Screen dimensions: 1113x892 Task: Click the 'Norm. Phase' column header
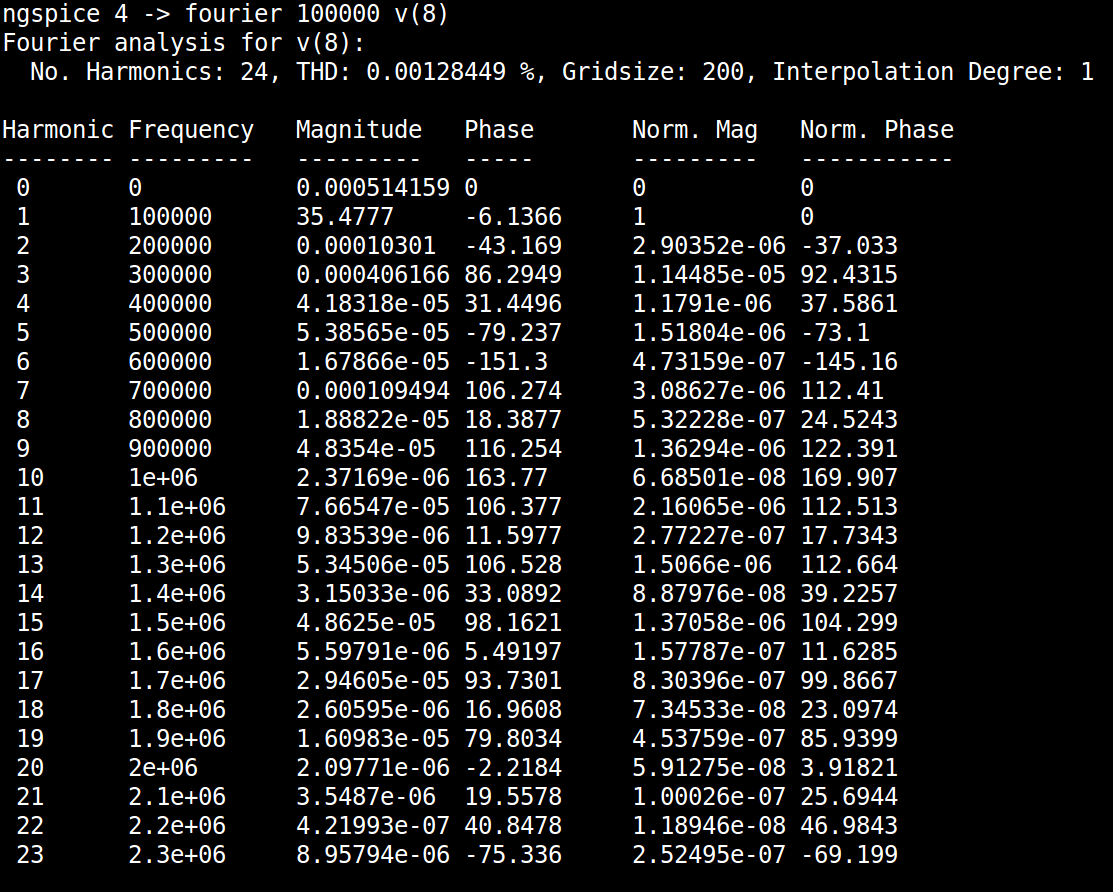point(877,130)
